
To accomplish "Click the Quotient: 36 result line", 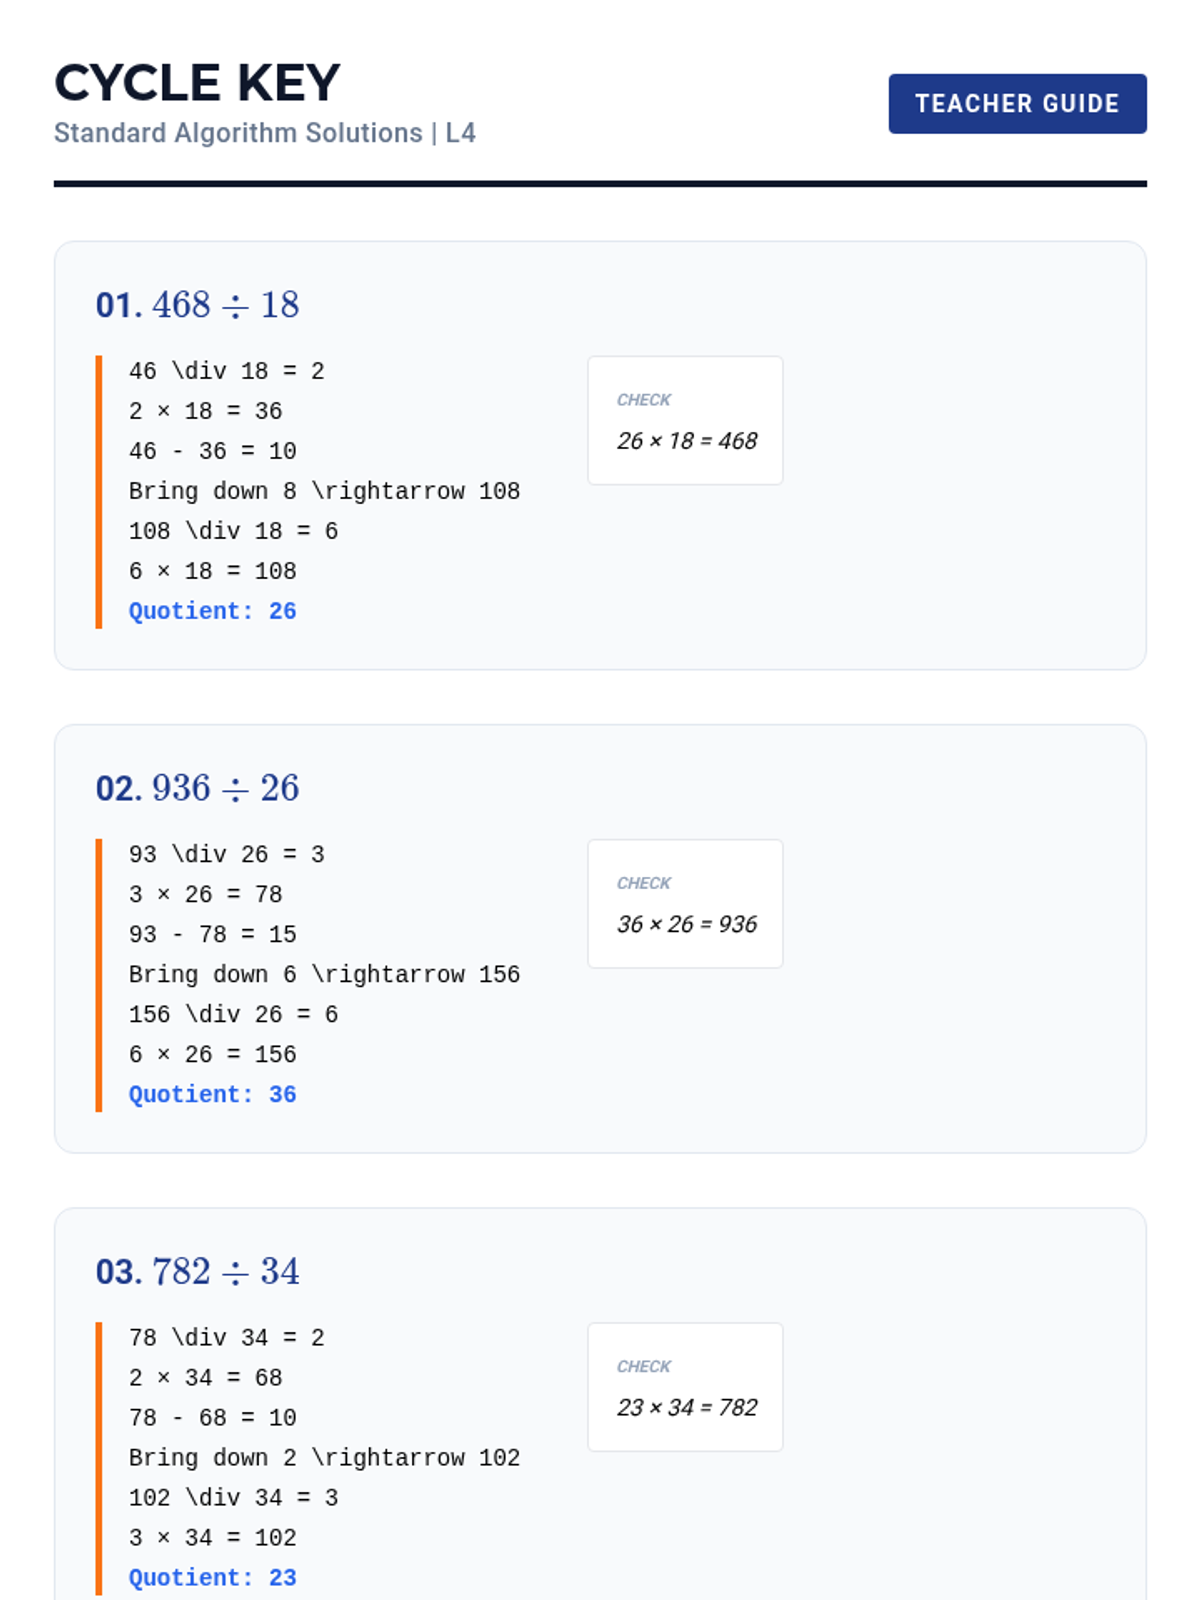I will pos(212,1094).
